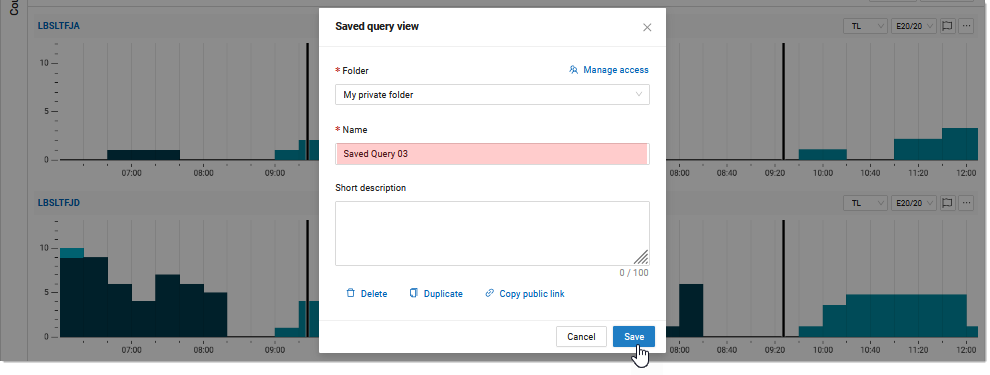Open the LBSLTFJD chart title link
990x375 pixels.
tap(58, 203)
